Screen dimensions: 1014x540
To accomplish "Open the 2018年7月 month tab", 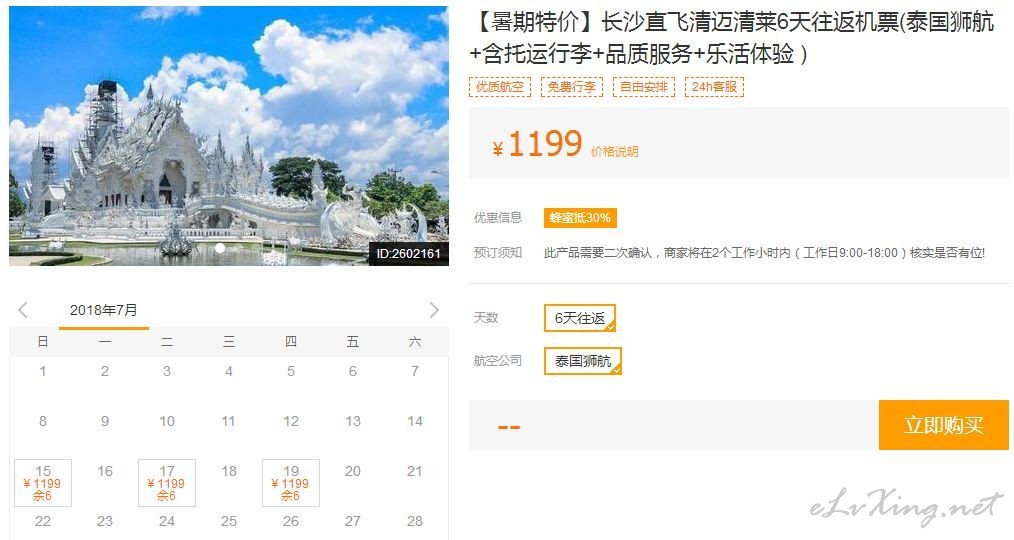I will (x=103, y=310).
